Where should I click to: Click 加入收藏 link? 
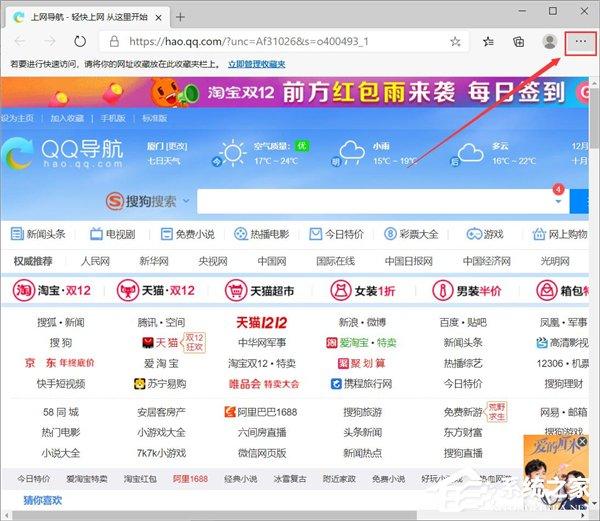tap(67, 118)
